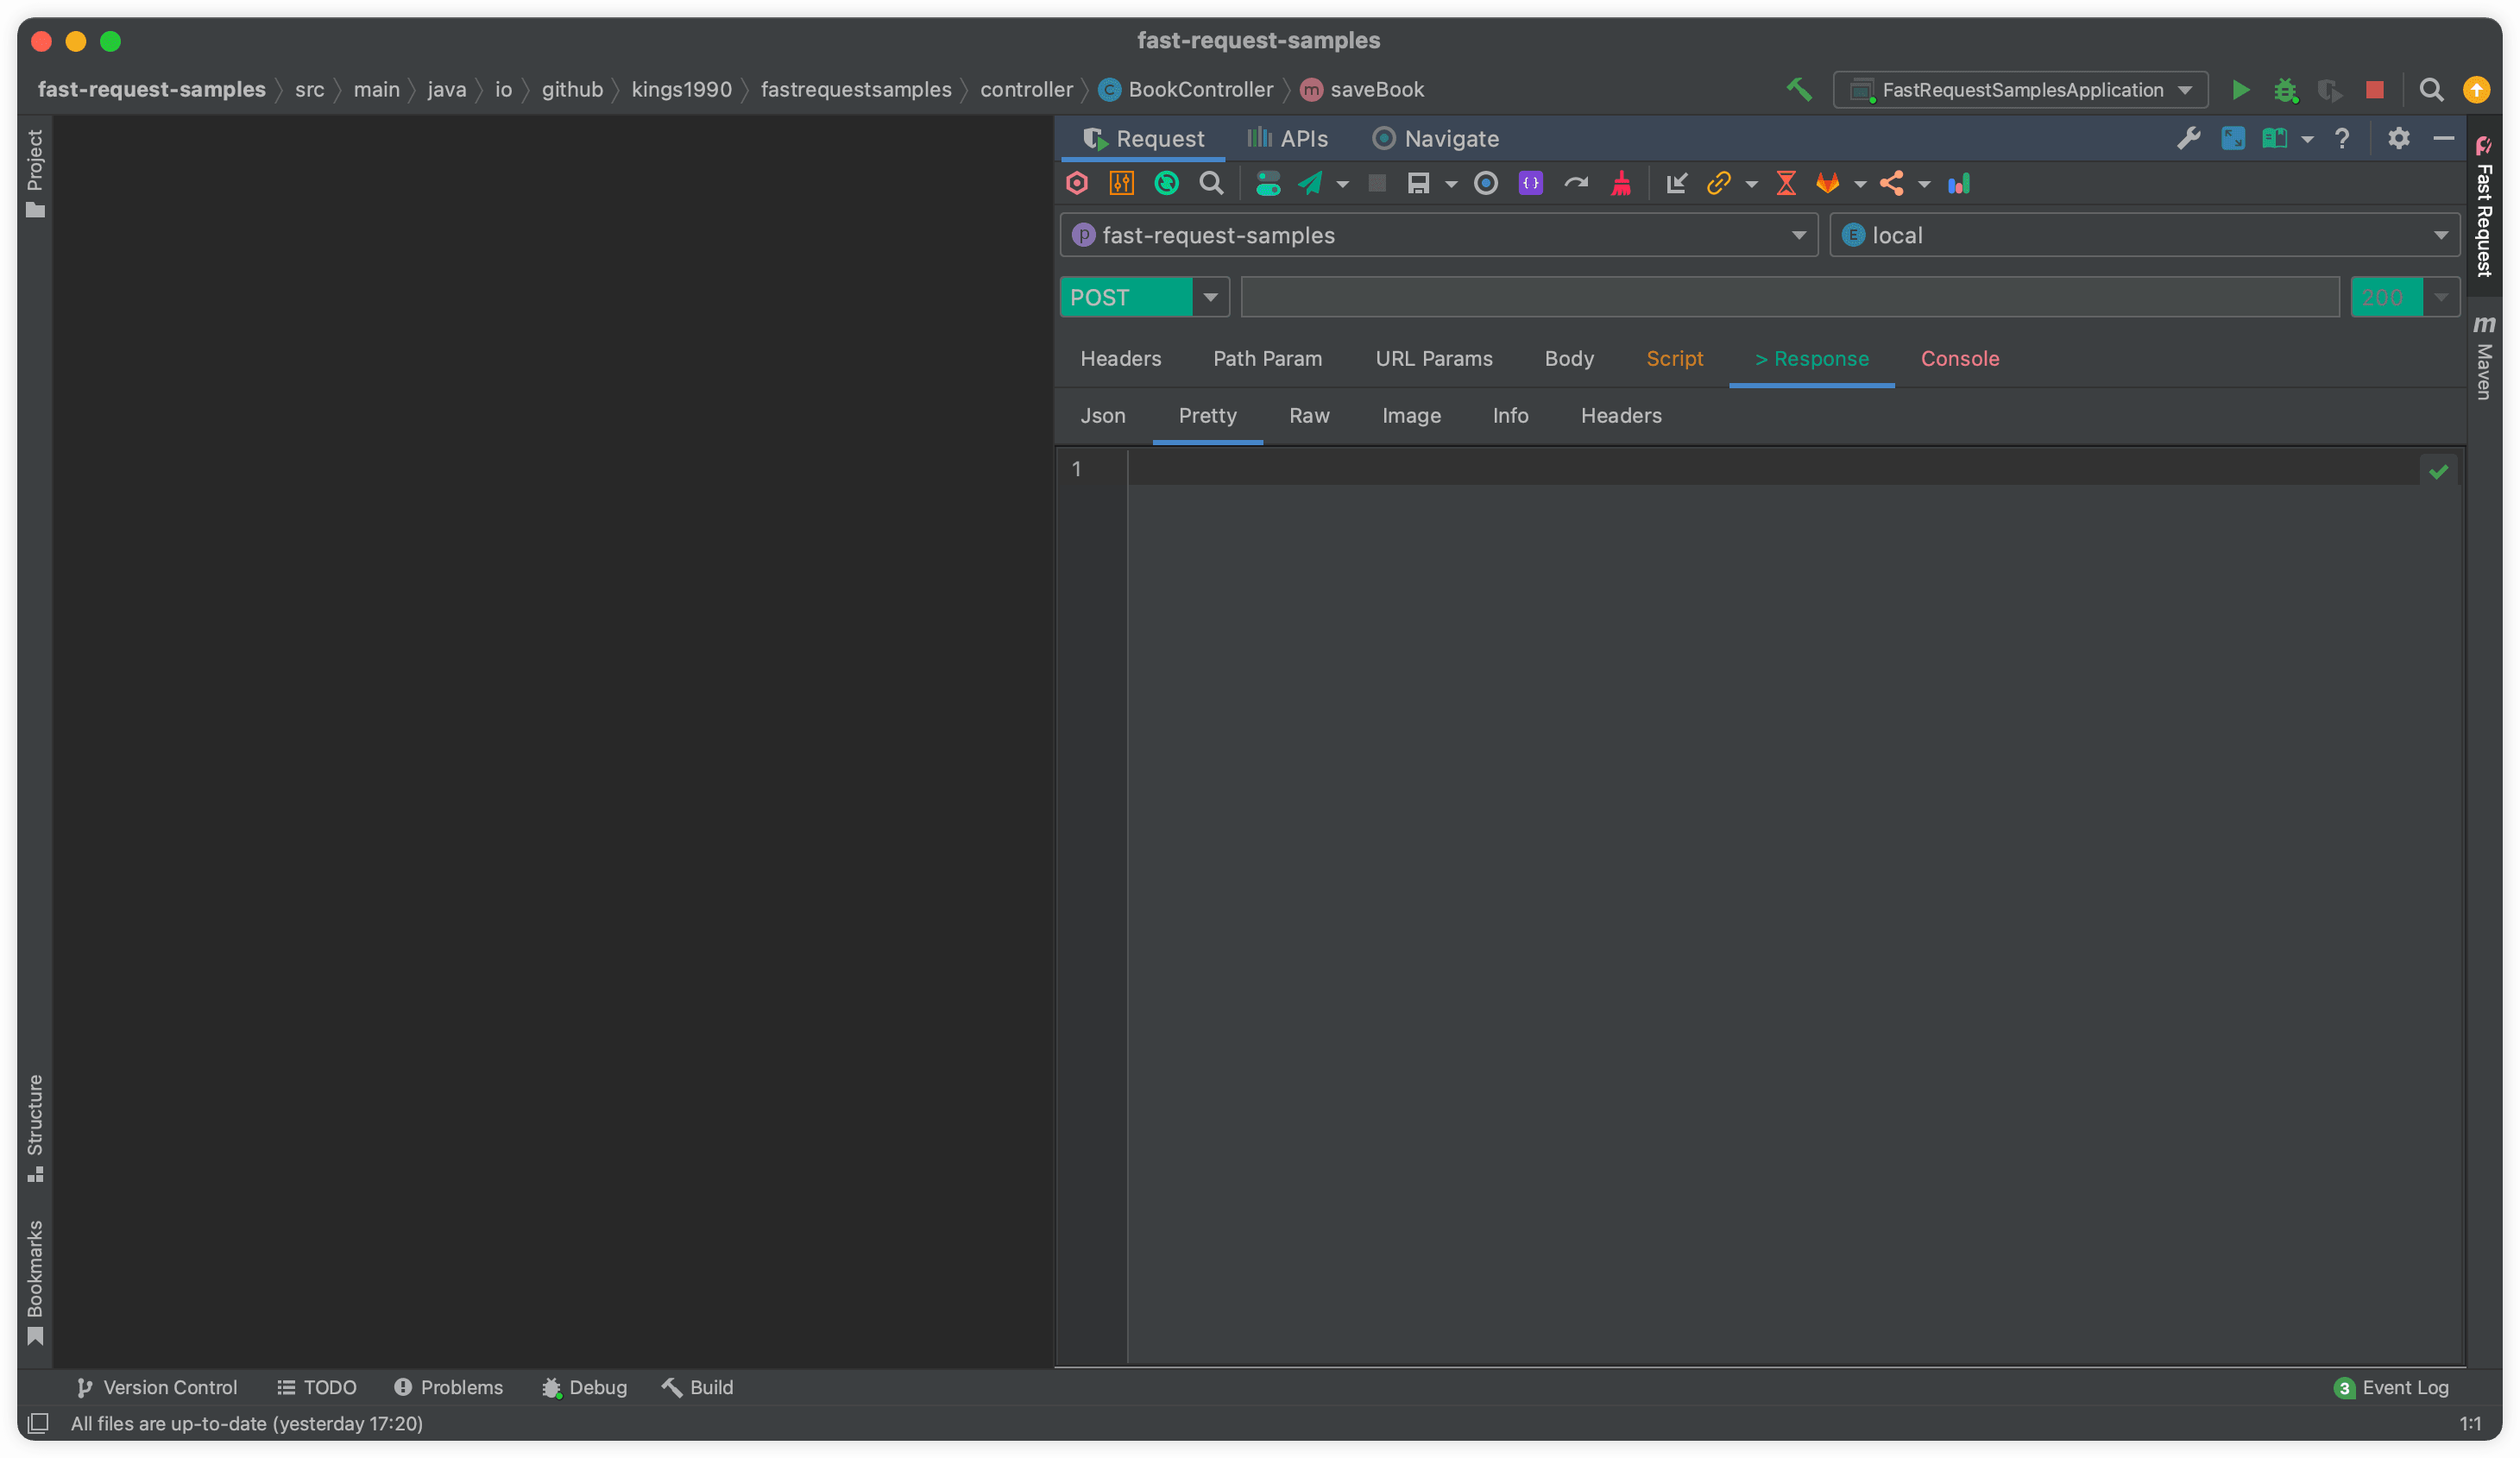Image resolution: width=2520 pixels, height=1458 pixels.
Task: Open the POST method dropdown
Action: click(x=1210, y=296)
